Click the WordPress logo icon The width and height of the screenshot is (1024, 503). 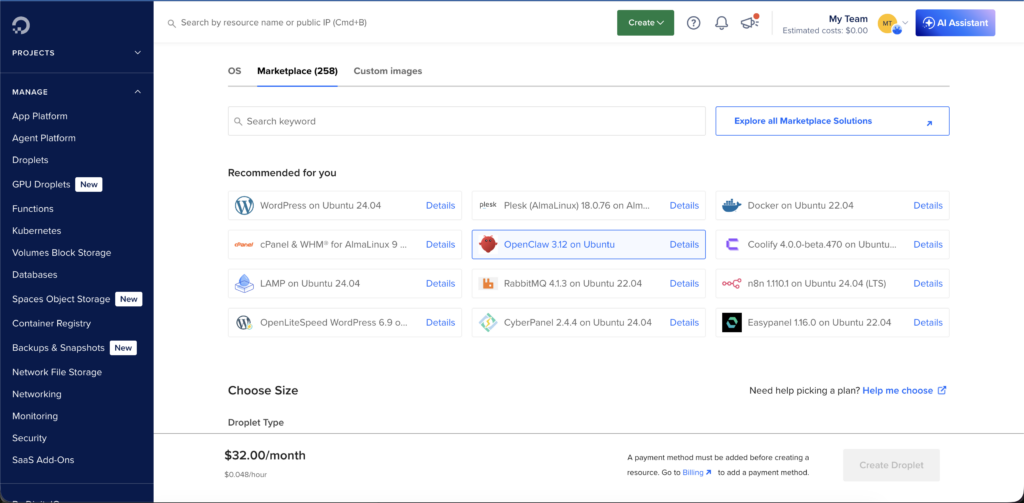pyautogui.click(x=244, y=205)
